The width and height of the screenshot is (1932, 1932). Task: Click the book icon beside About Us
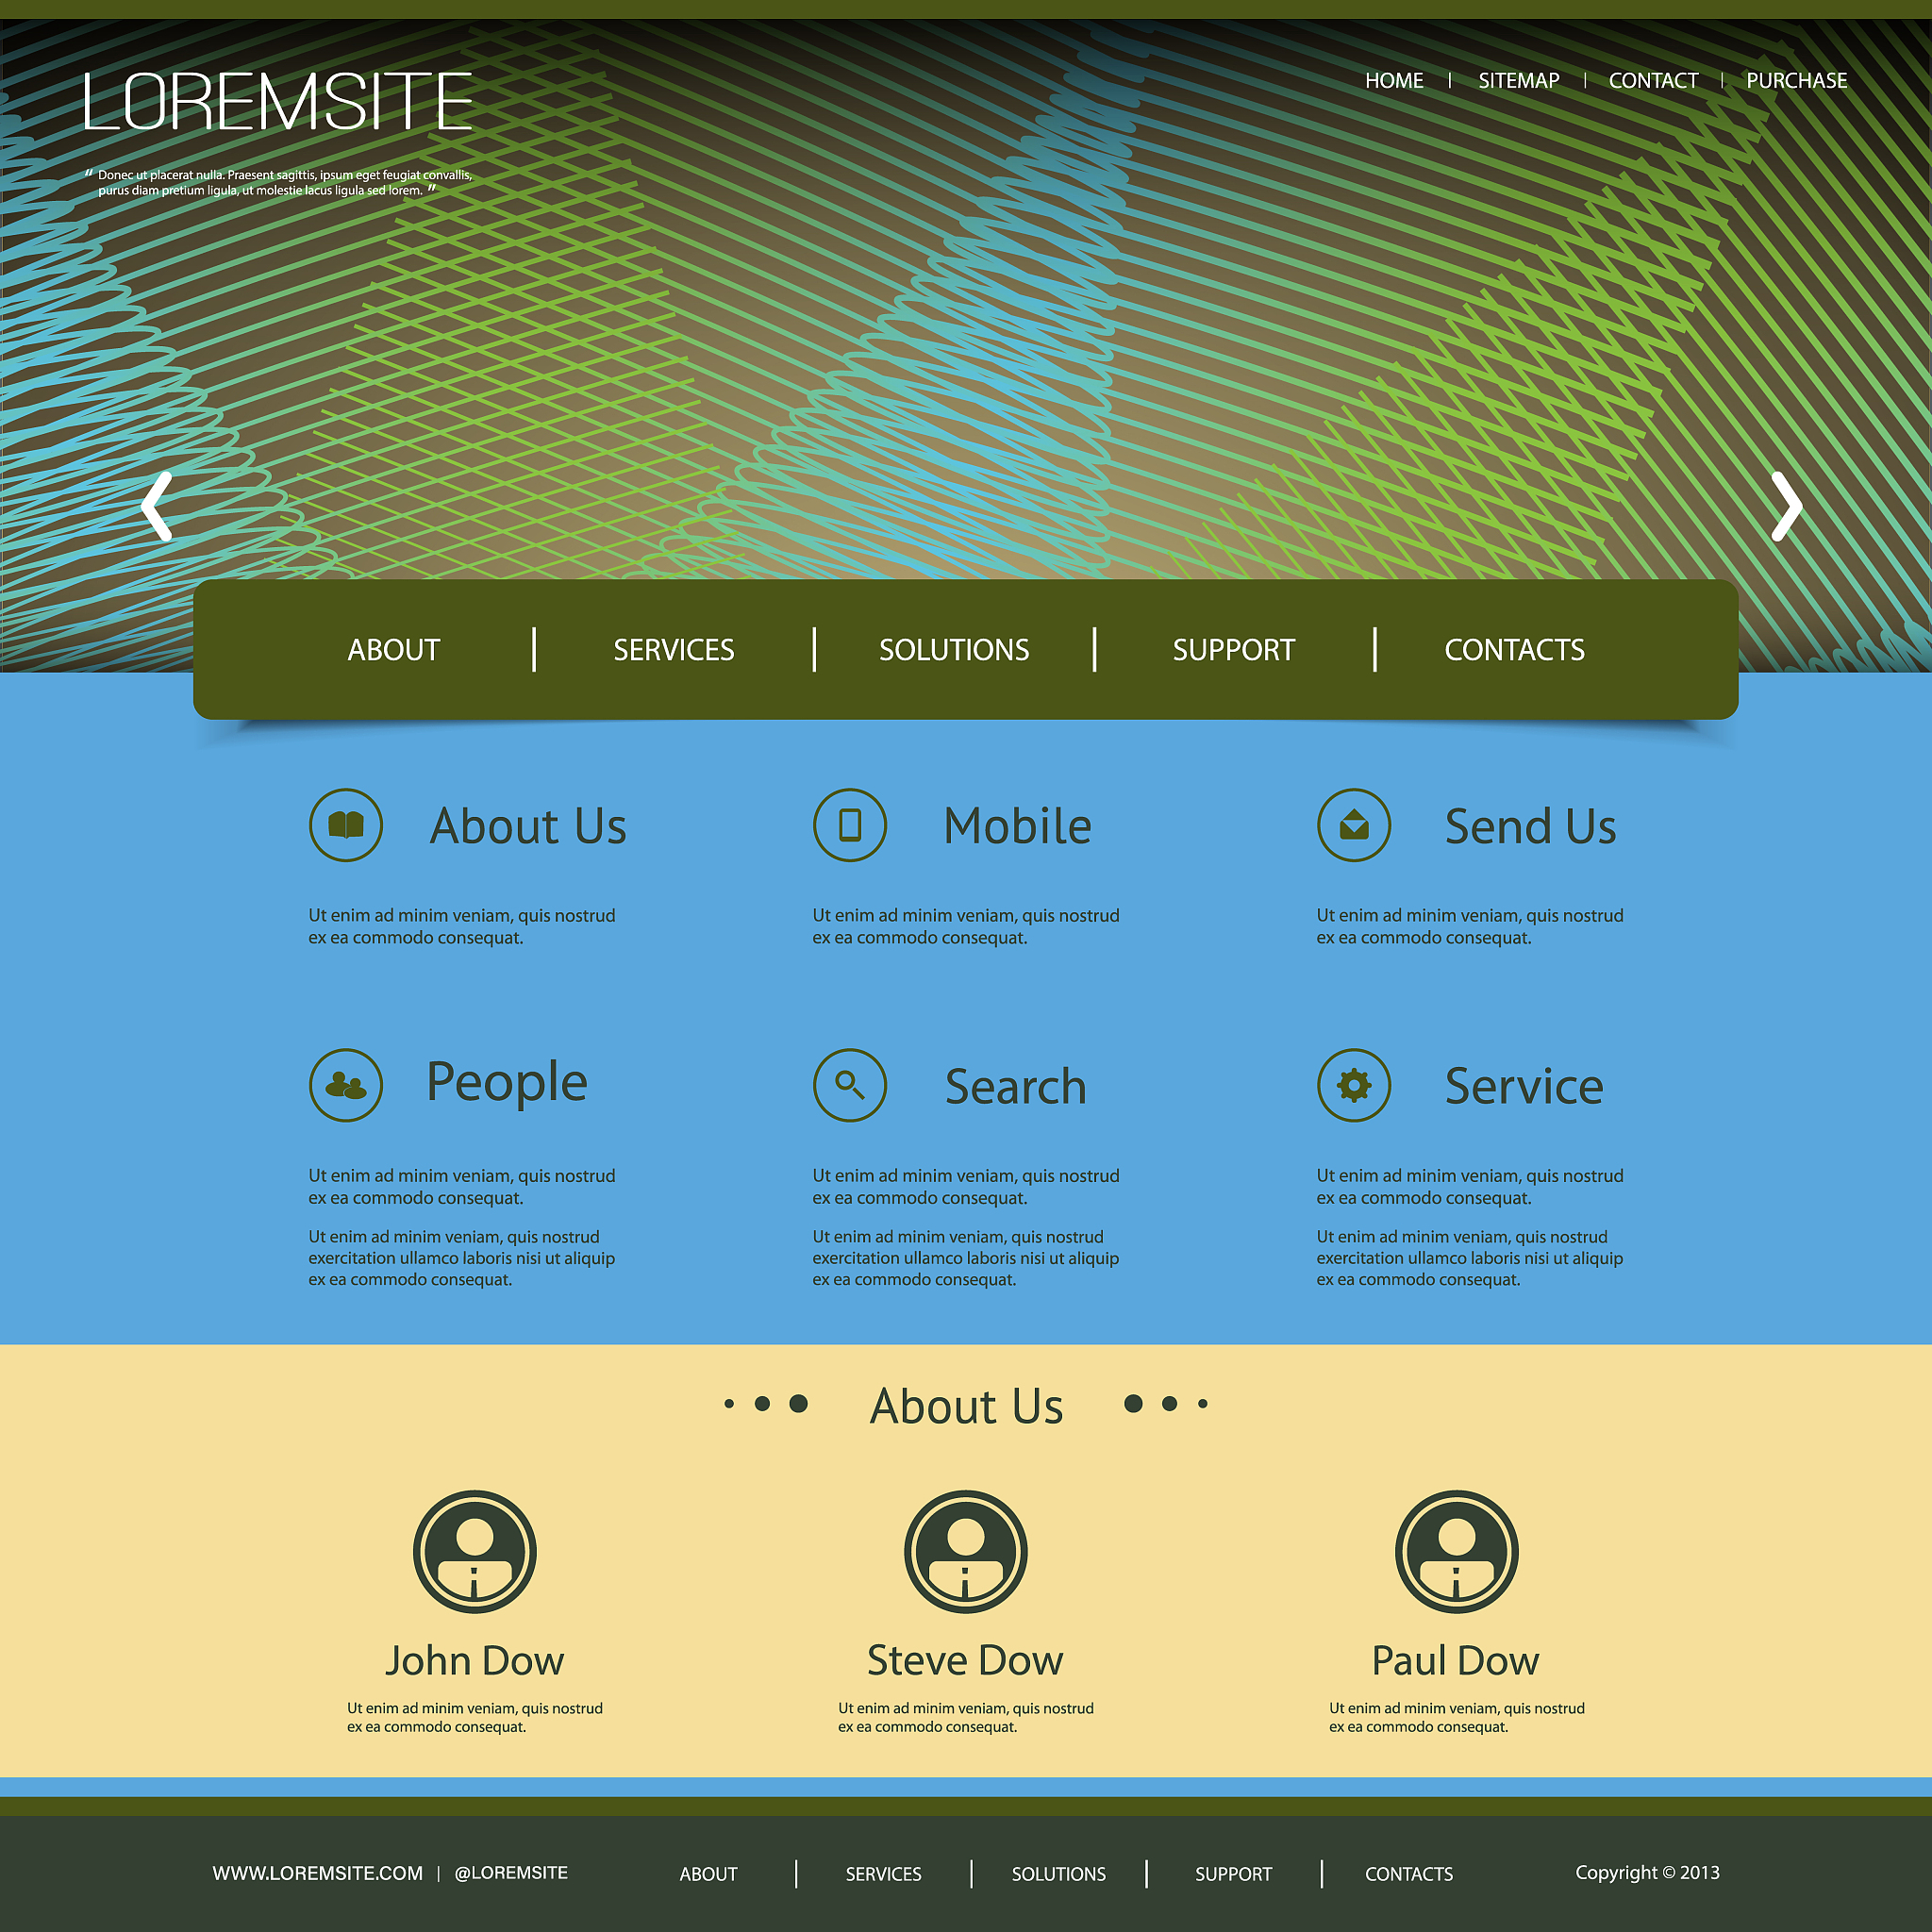pos(346,825)
